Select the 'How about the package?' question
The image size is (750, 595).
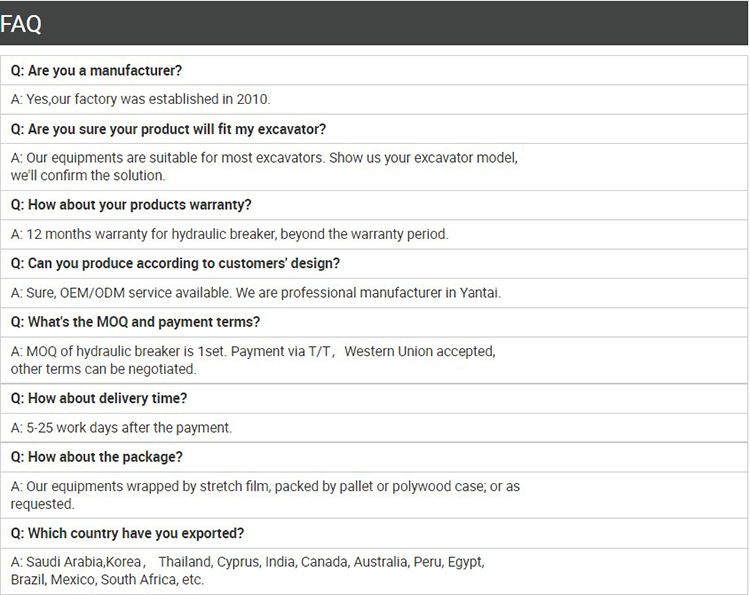[96, 457]
